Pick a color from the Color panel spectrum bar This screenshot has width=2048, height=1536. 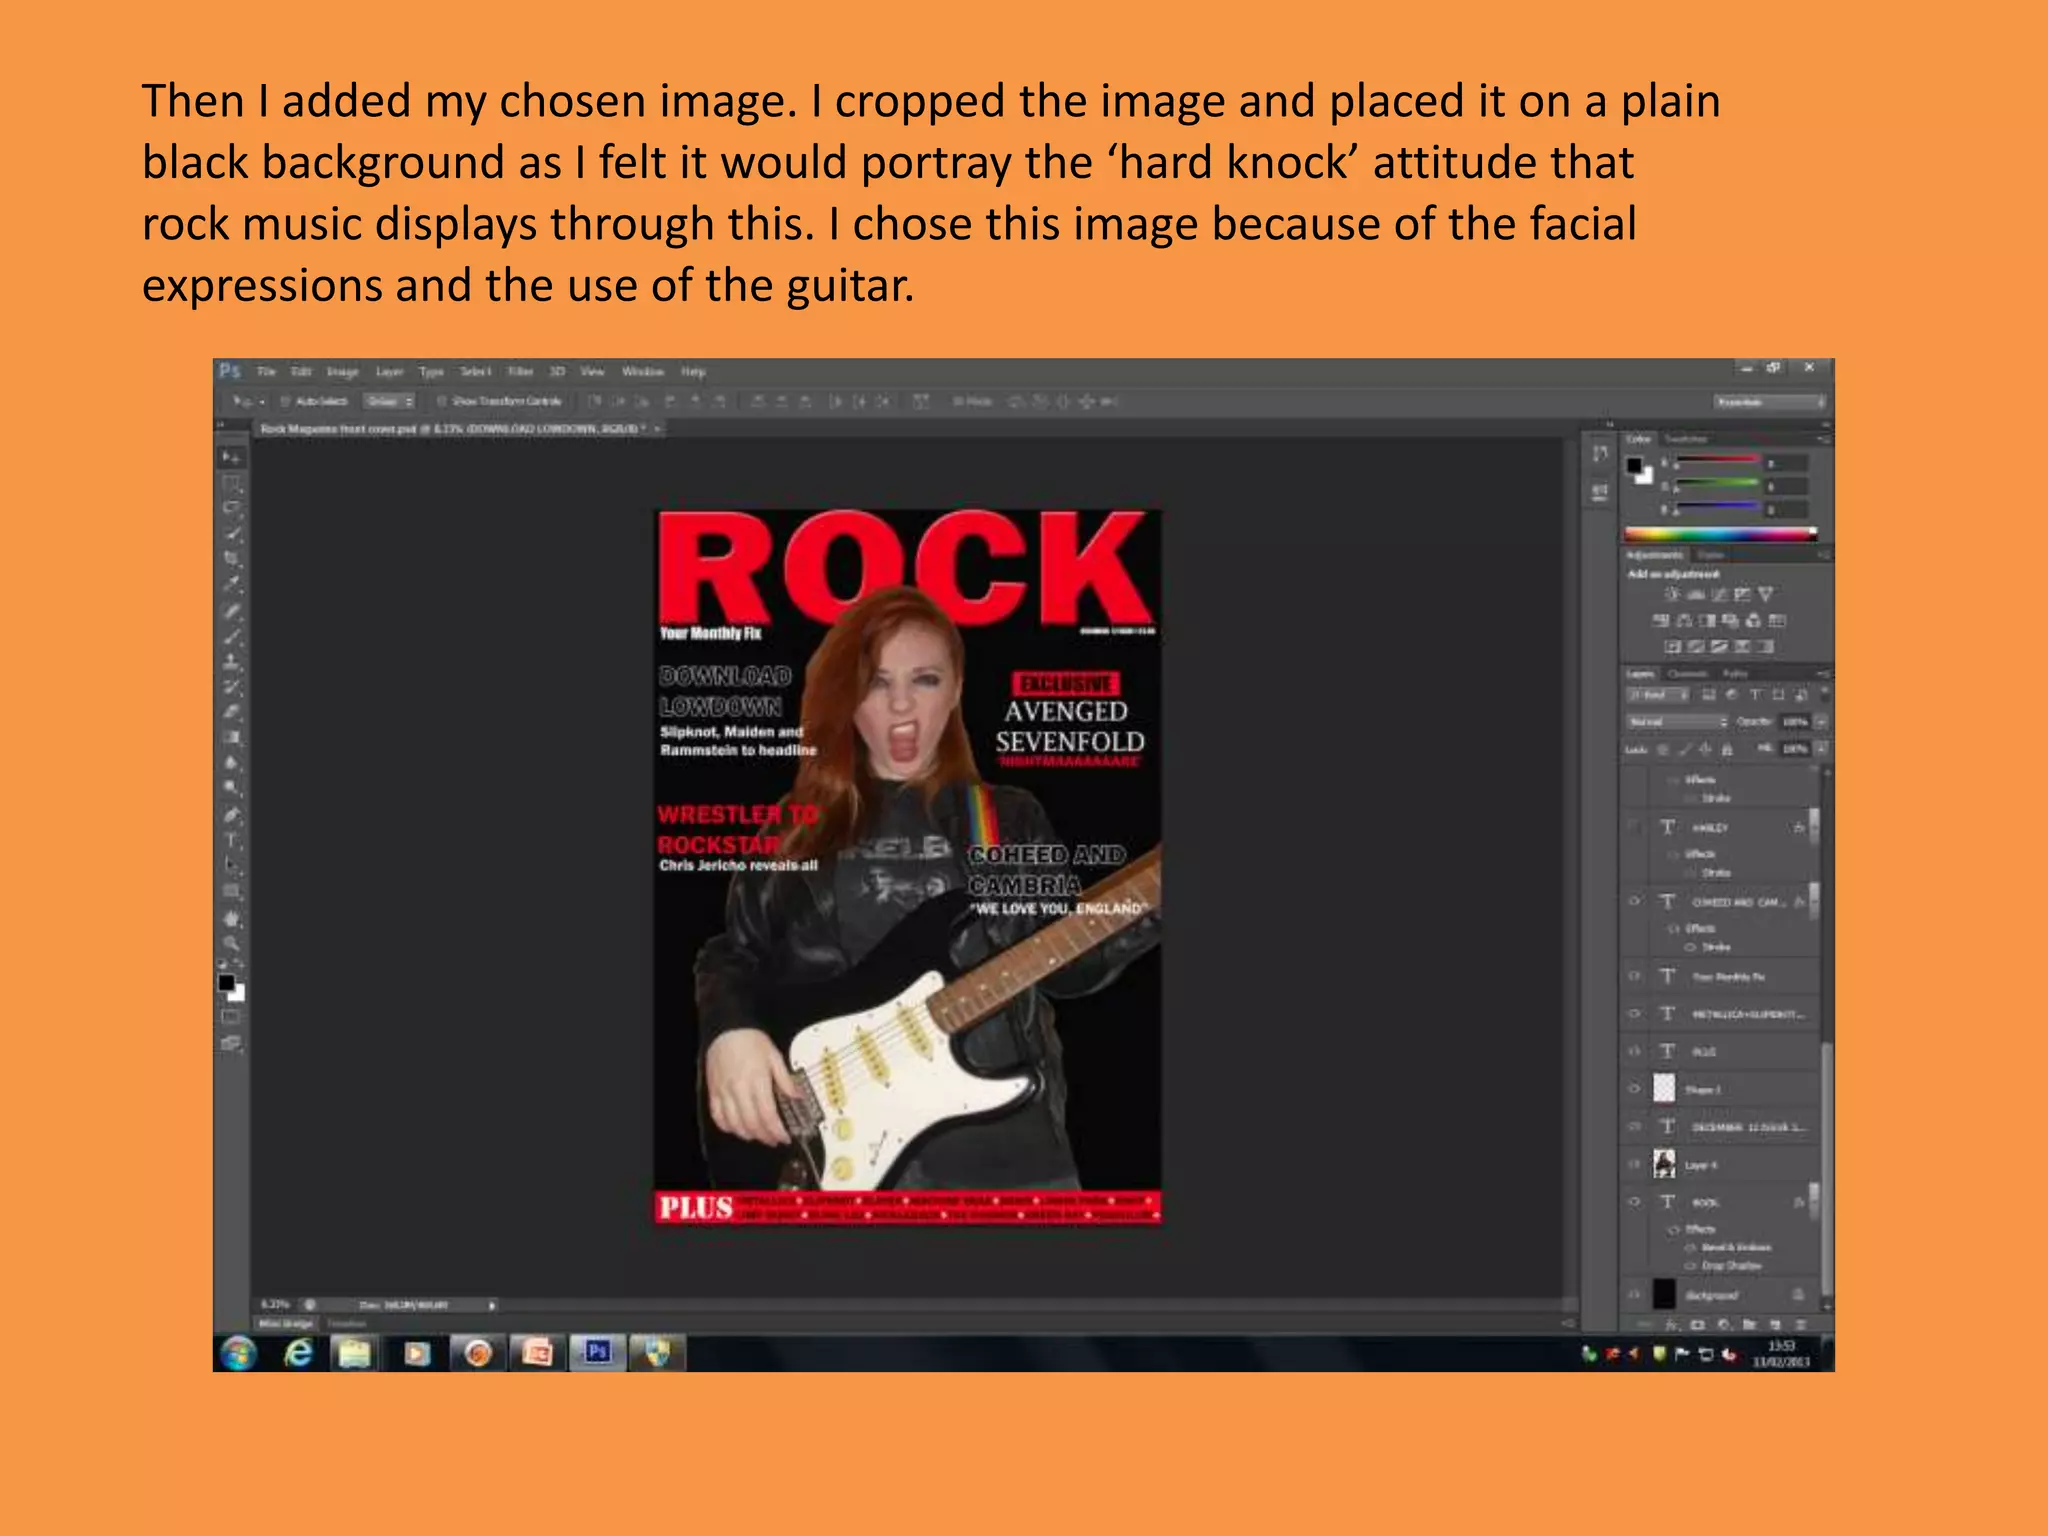pyautogui.click(x=1719, y=533)
